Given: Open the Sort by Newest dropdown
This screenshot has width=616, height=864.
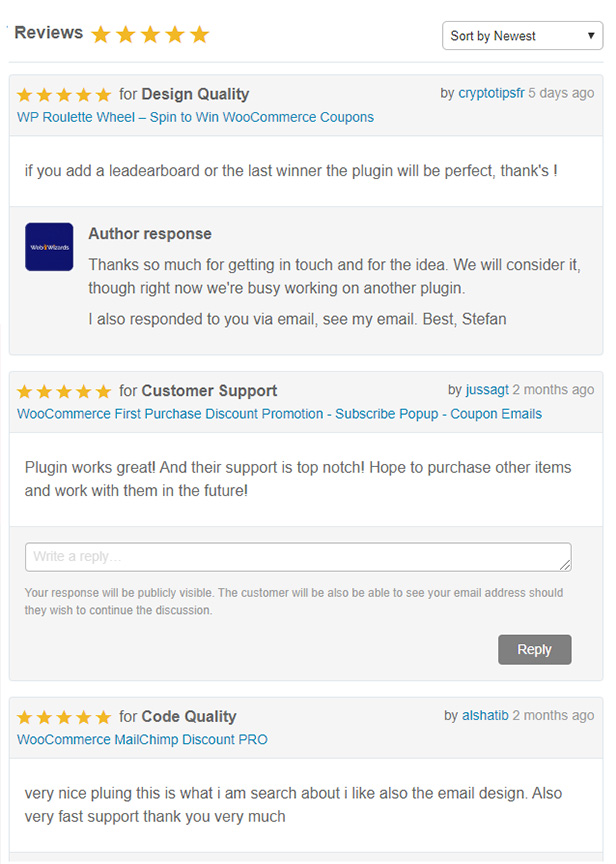Looking at the screenshot, I should click(x=522, y=36).
